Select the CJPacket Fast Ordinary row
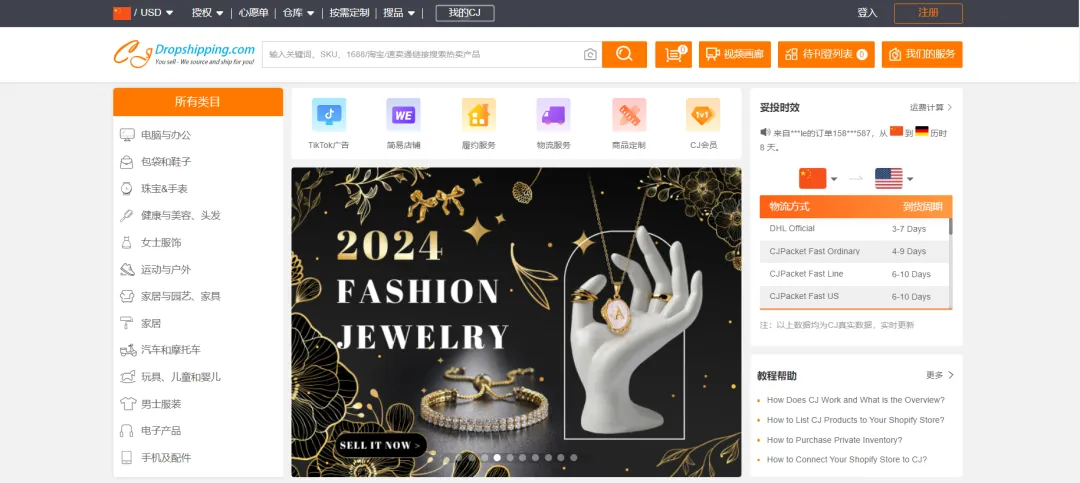Viewport: 1080px width, 483px height. tap(854, 251)
